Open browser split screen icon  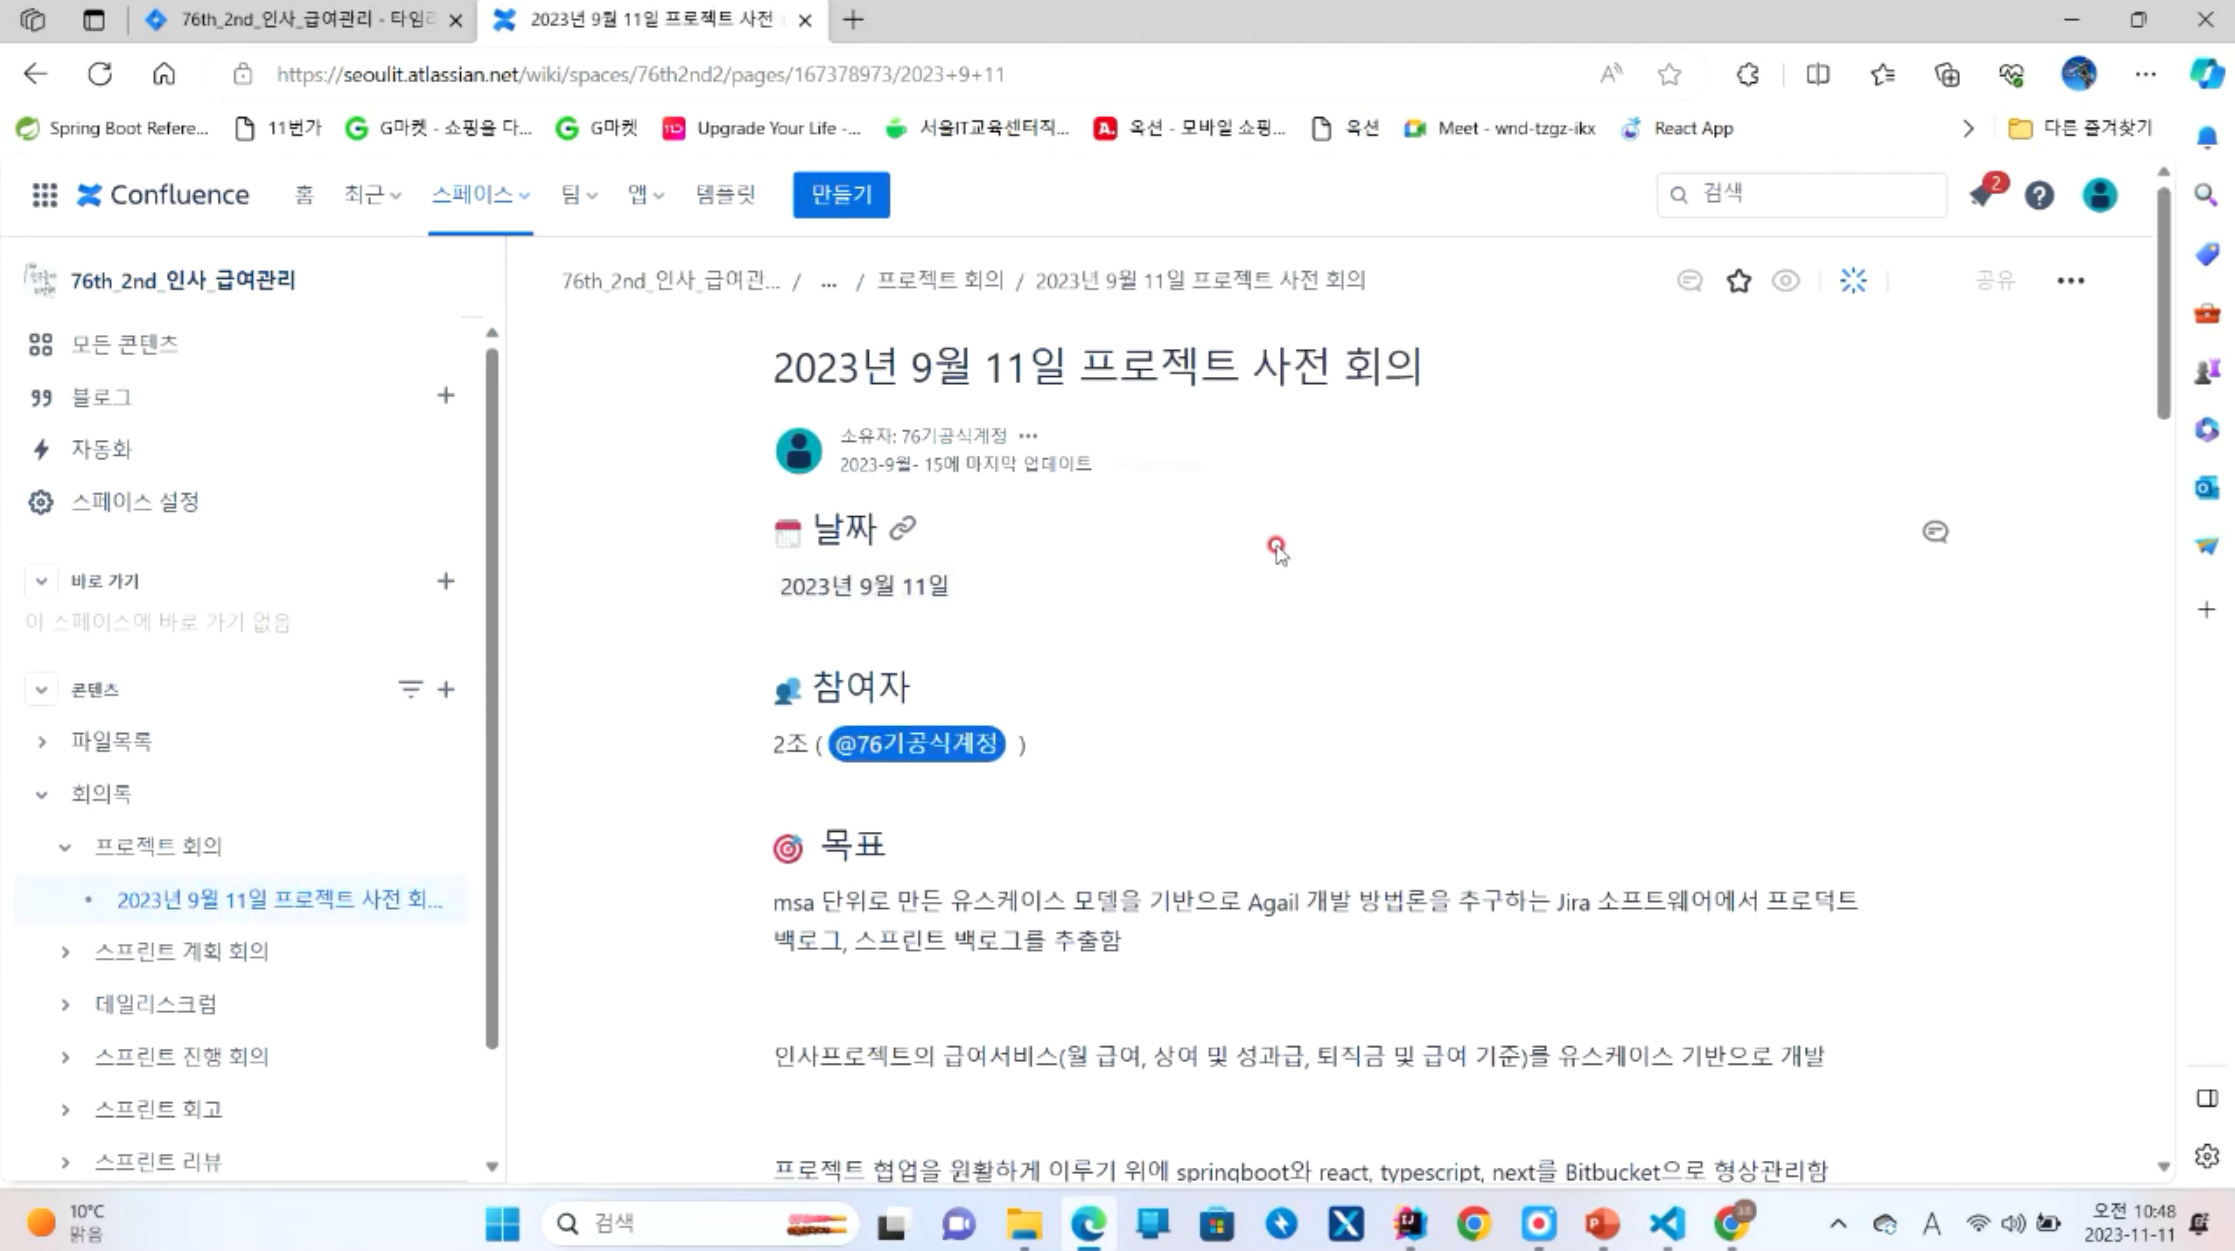(1818, 74)
